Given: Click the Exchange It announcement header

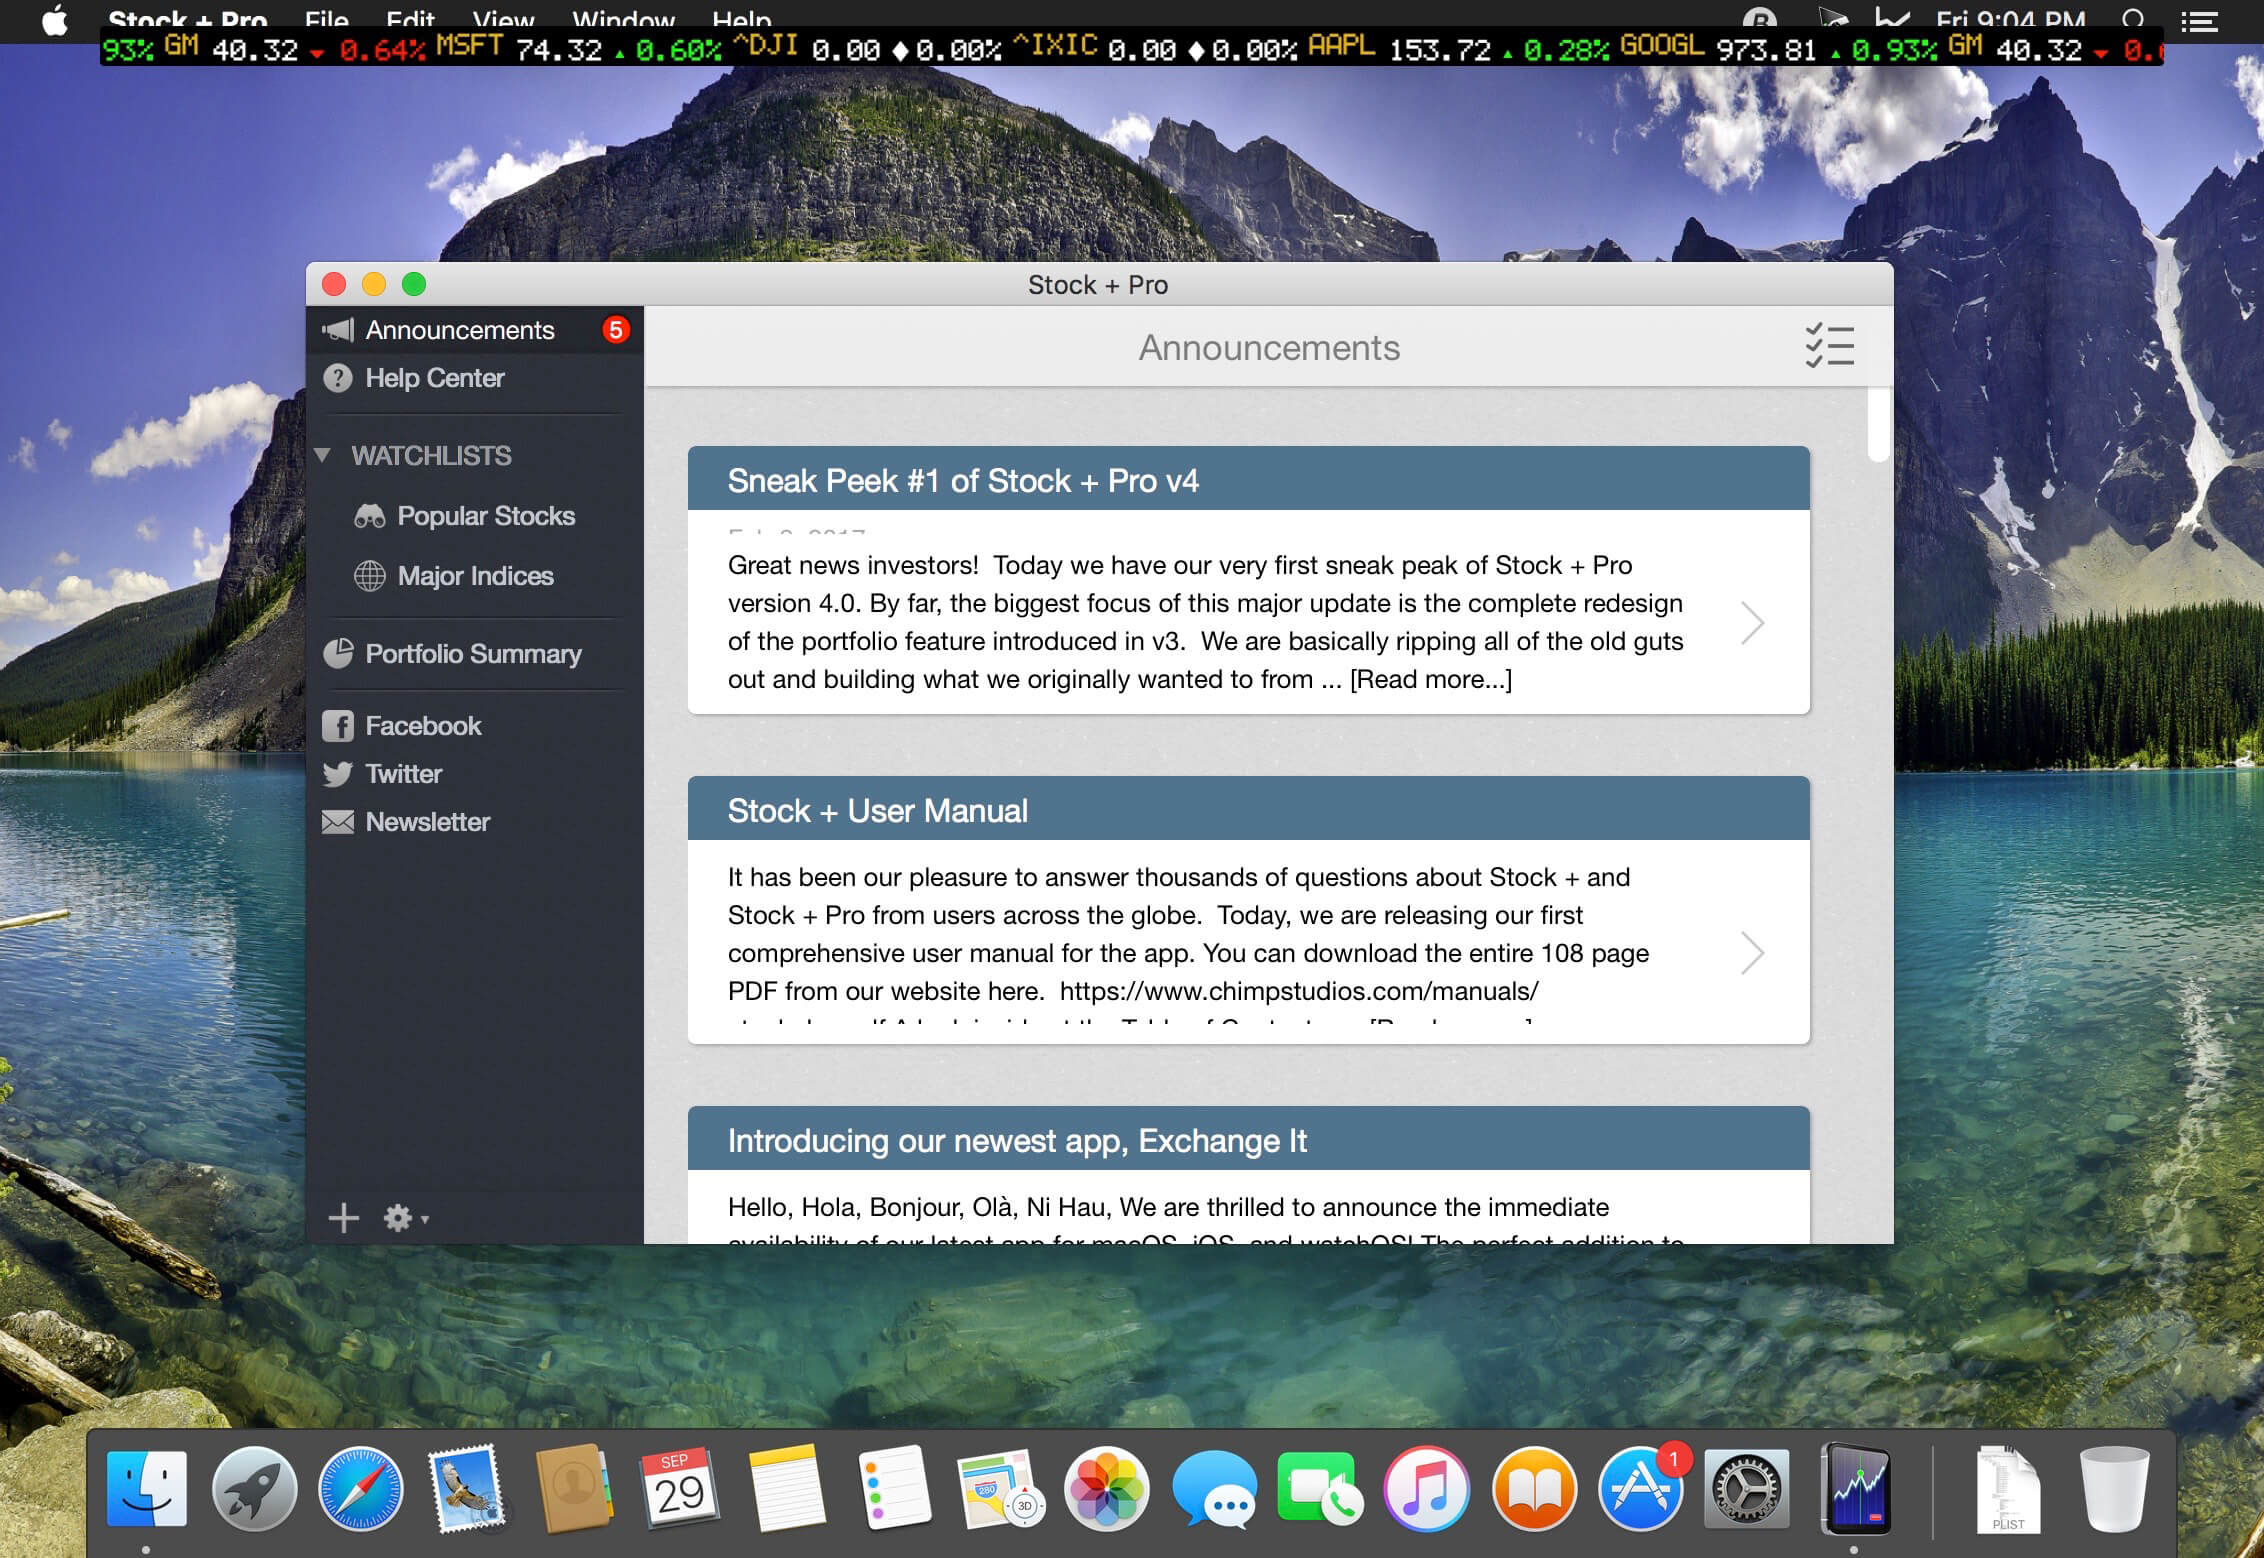Looking at the screenshot, I should click(x=1249, y=1140).
